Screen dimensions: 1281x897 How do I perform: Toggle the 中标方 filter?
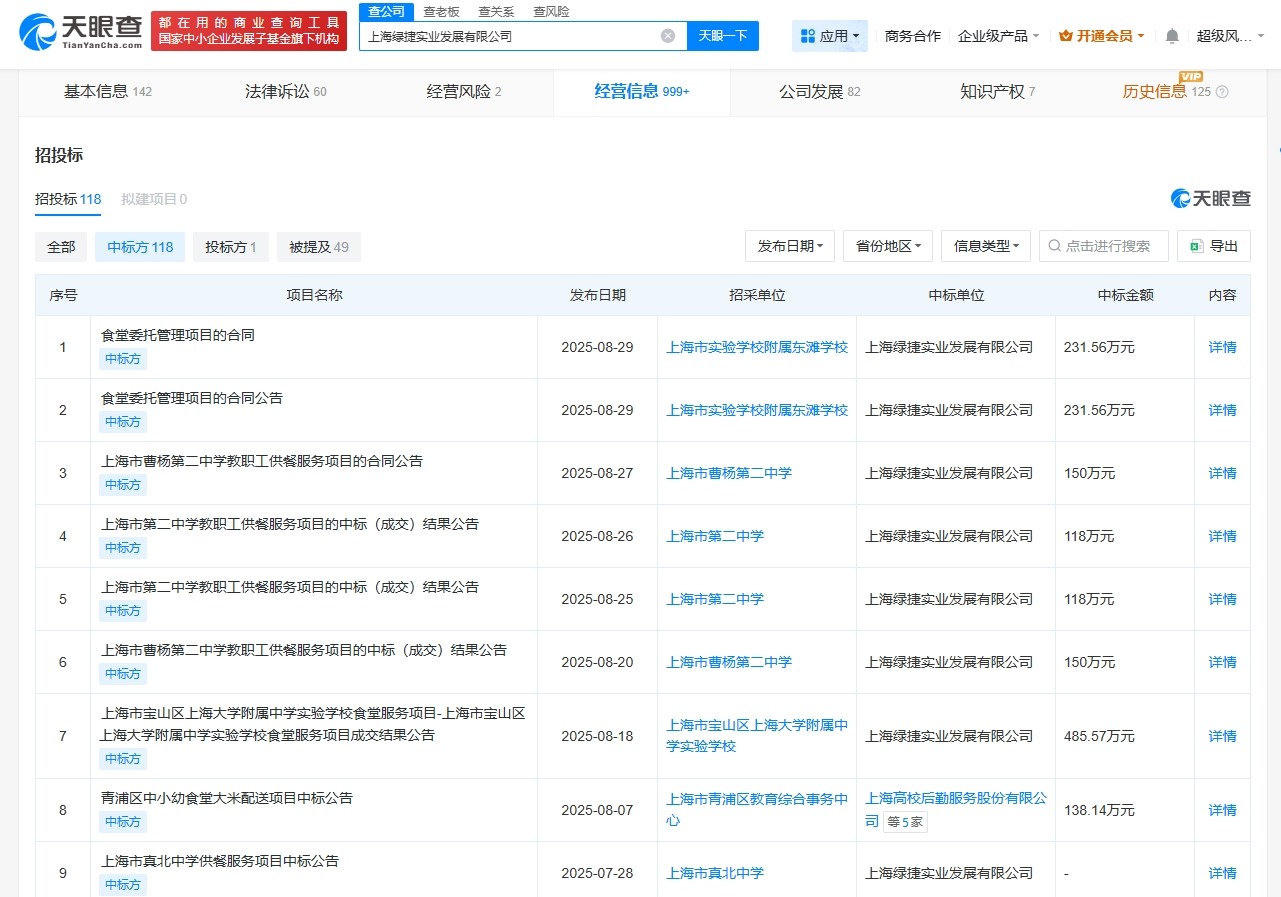[139, 246]
